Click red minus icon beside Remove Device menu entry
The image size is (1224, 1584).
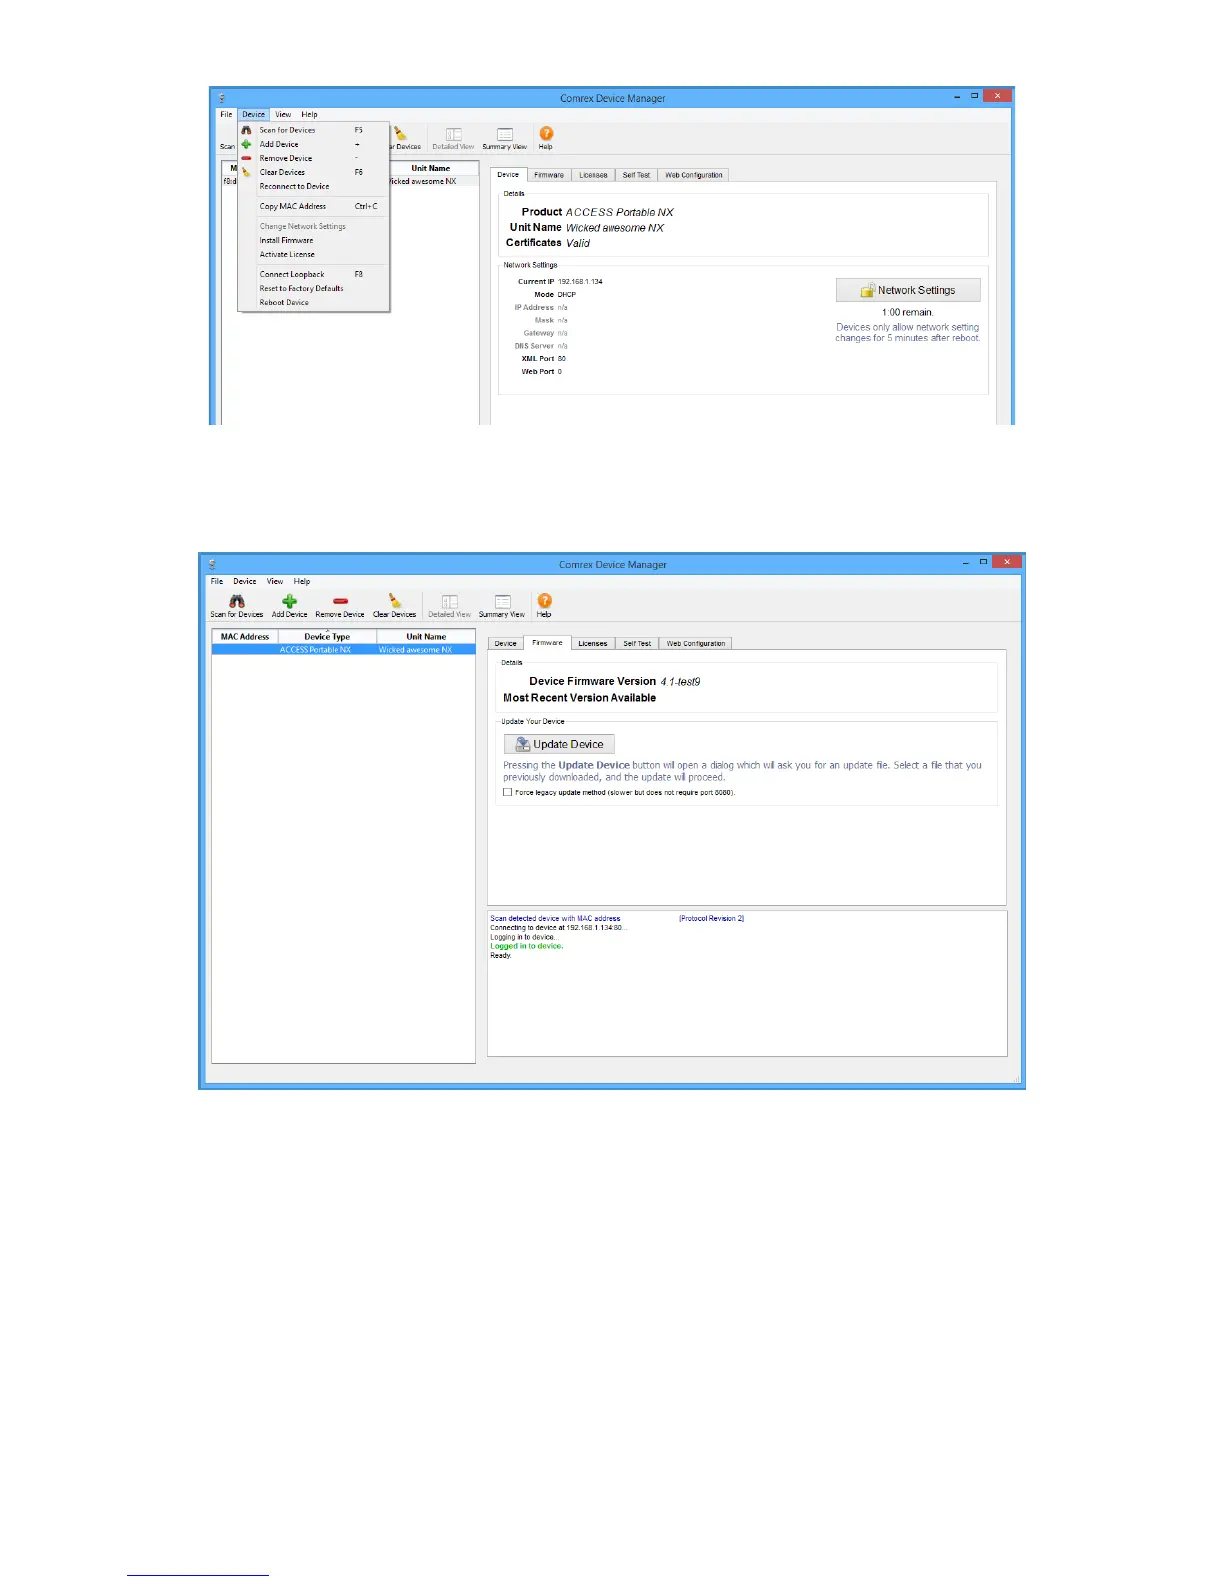pyautogui.click(x=246, y=158)
